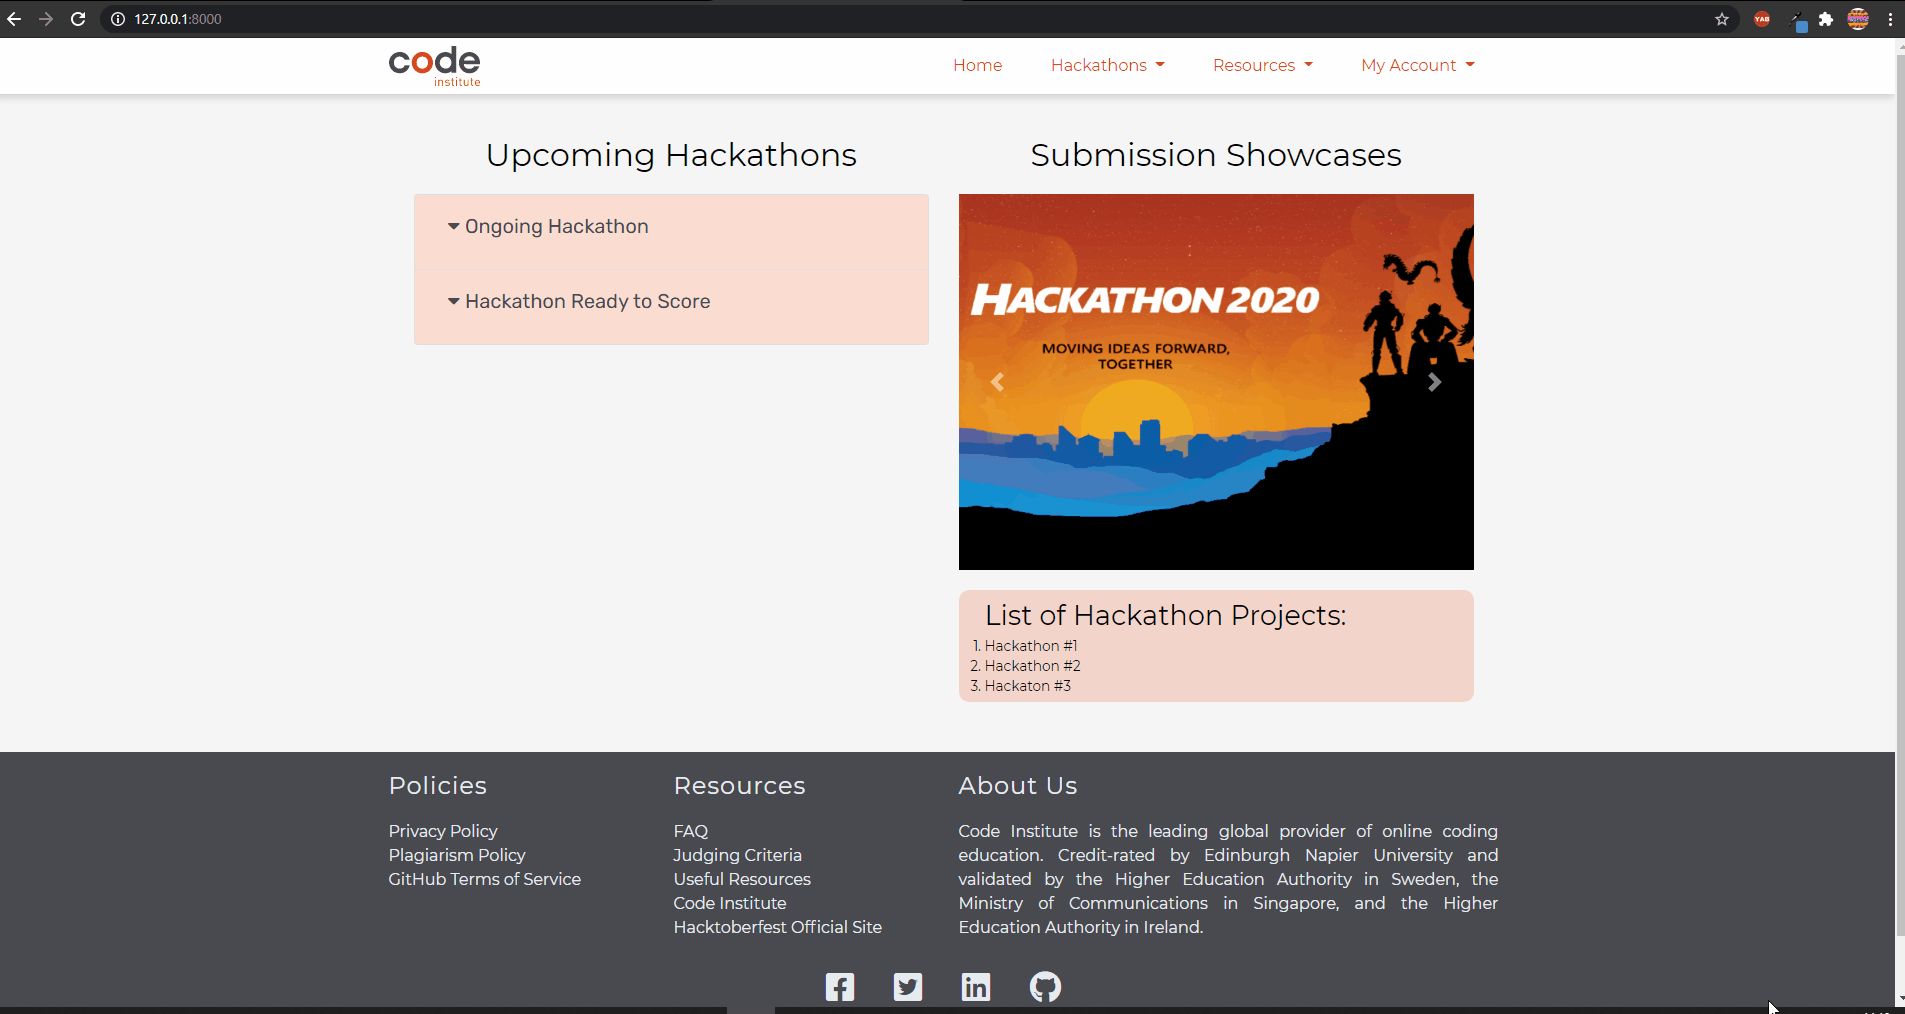This screenshot has width=1905, height=1014.
Task: Click the Code Institute logo
Action: pos(435,66)
